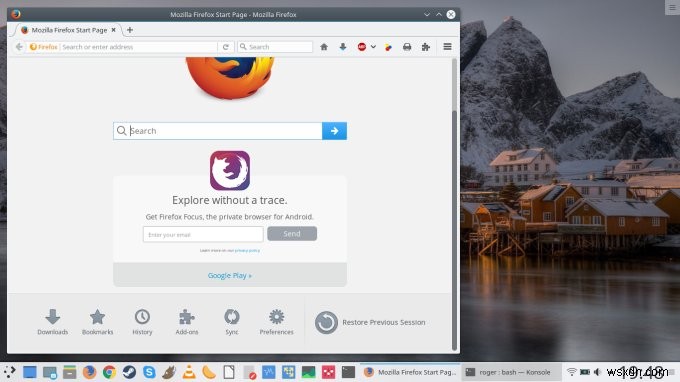Image resolution: width=680 pixels, height=382 pixels.
Task: Open History from the start page
Action: (142, 322)
